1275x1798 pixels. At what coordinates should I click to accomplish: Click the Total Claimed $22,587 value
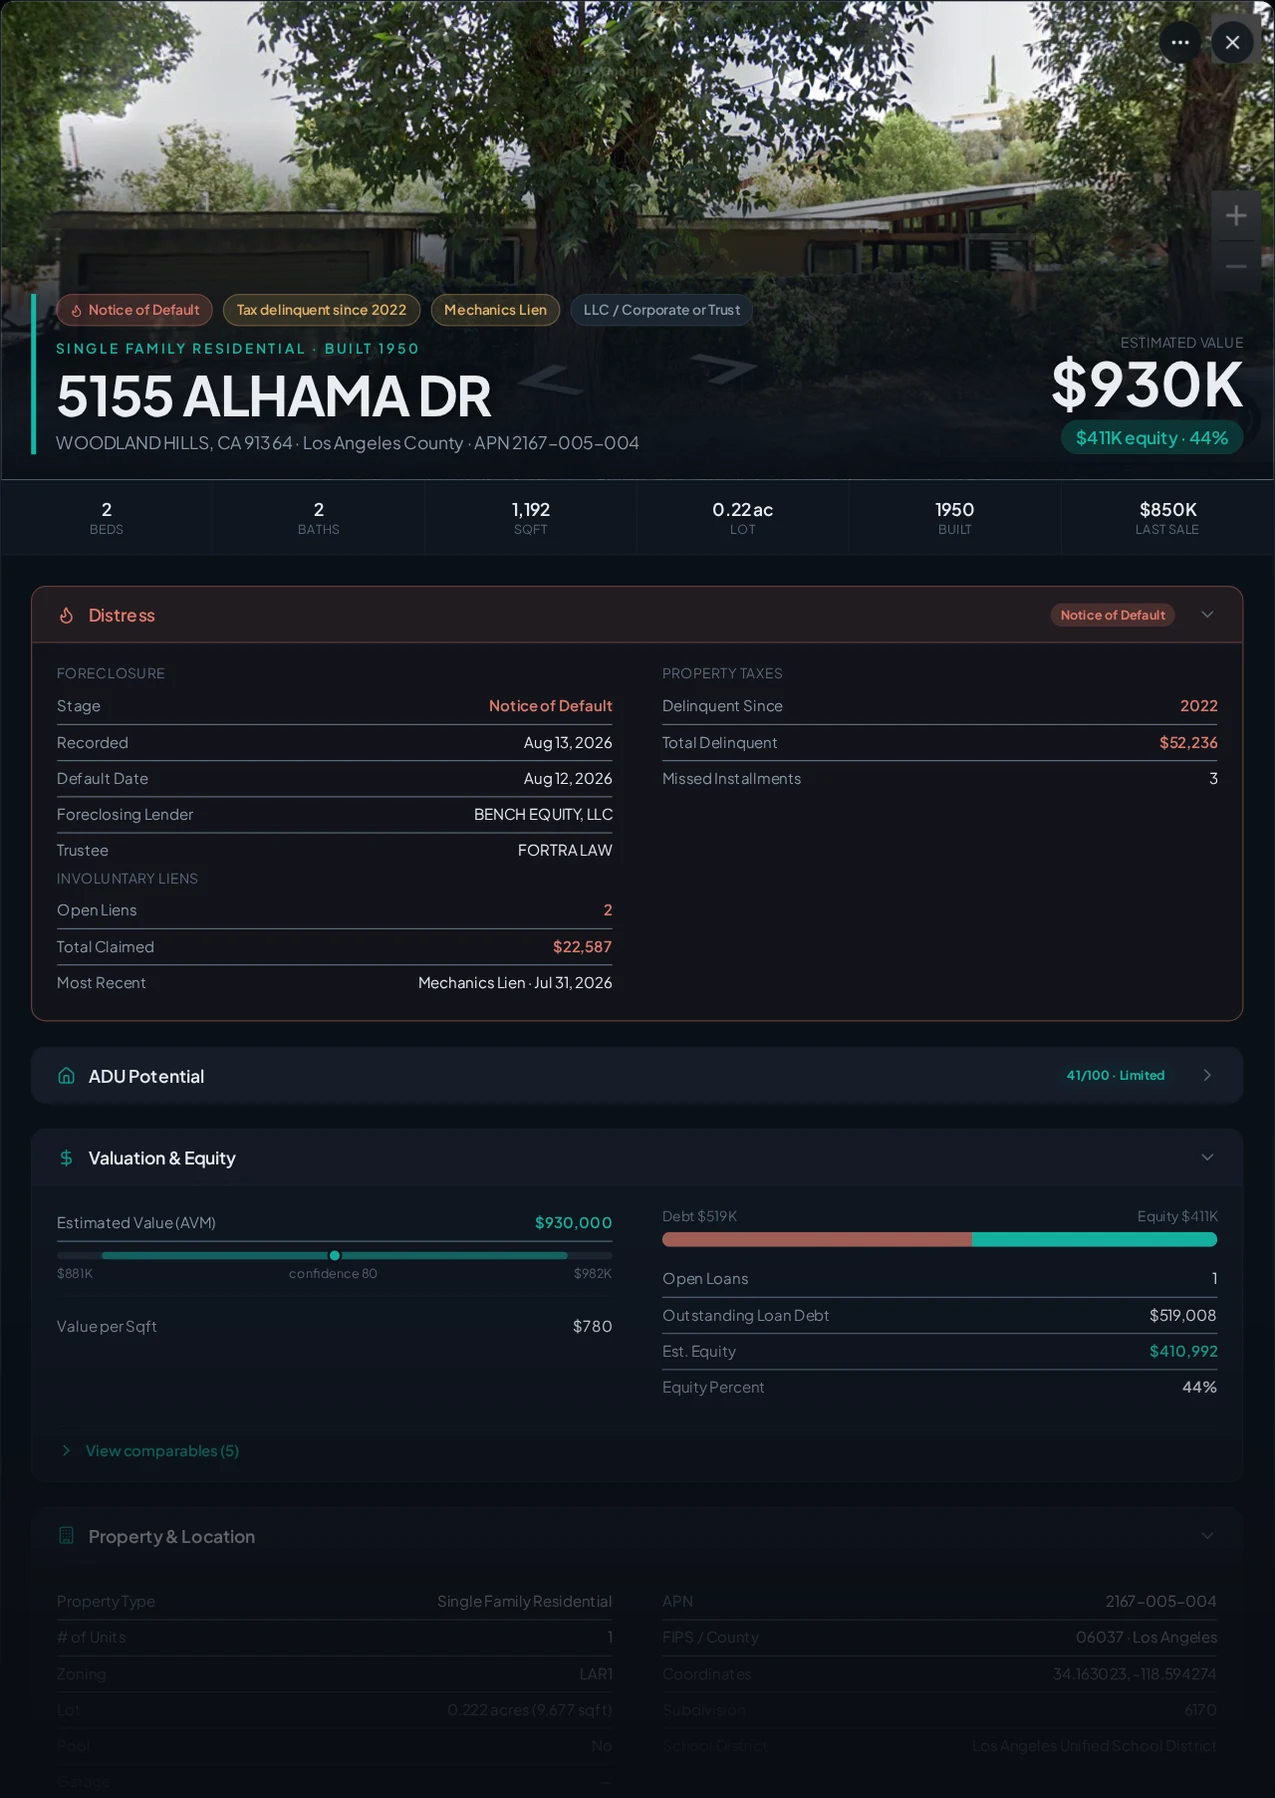(582, 947)
